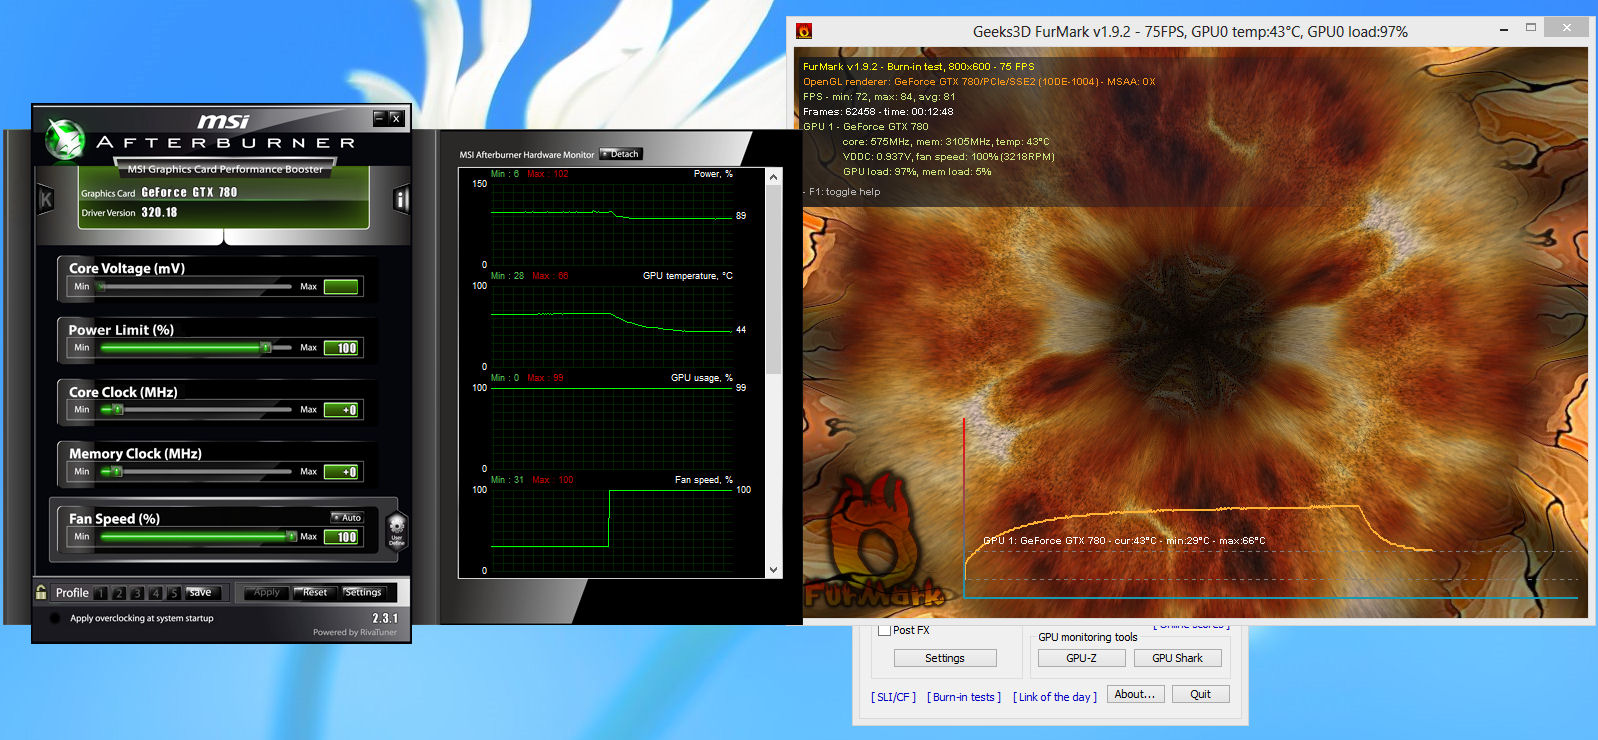Toggle Apply overclocking at system startup
Screen dimensions: 1598x740
click(x=55, y=618)
